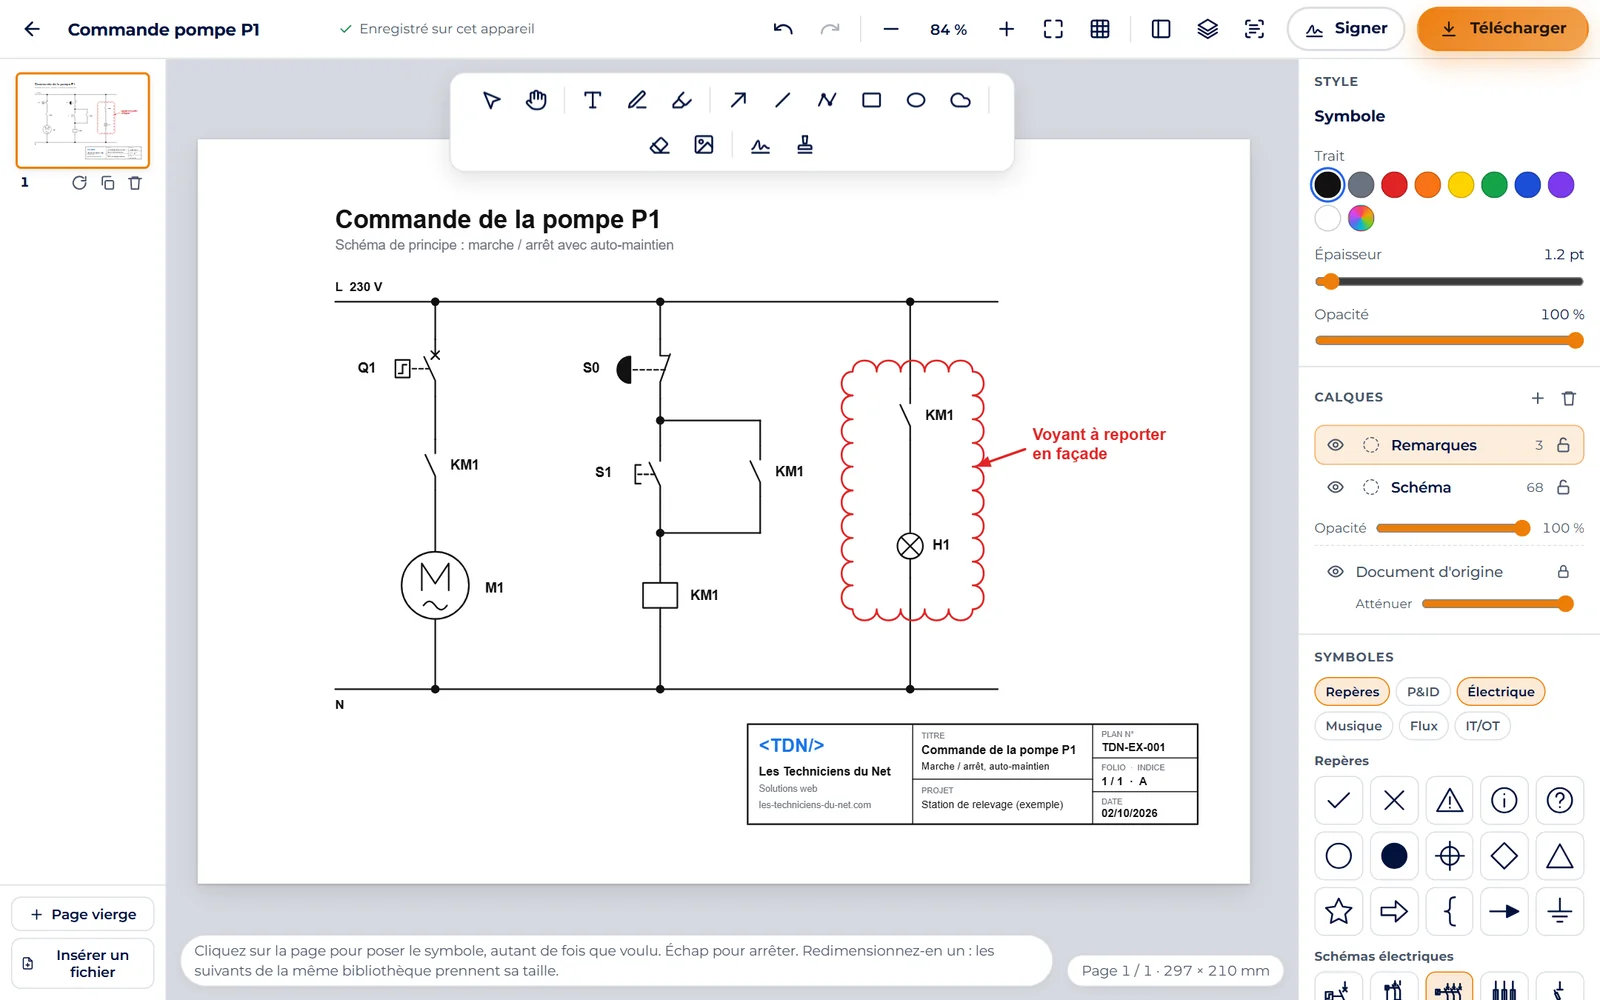
Task: Hide the Schéma layer
Action: point(1335,487)
